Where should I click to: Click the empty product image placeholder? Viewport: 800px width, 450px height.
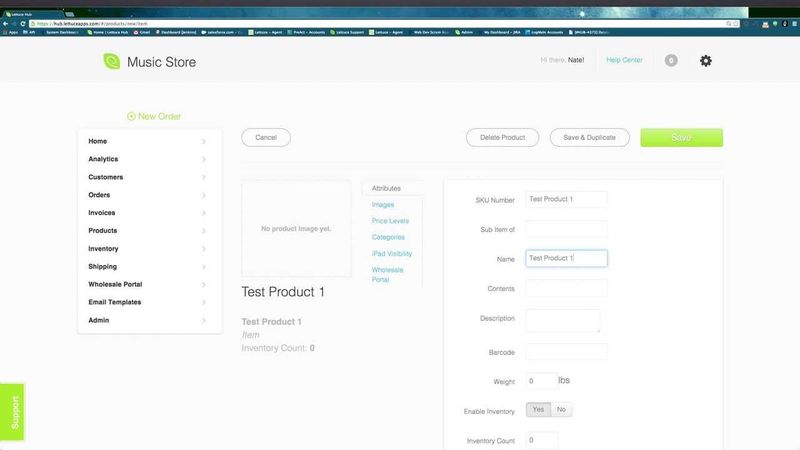296,229
